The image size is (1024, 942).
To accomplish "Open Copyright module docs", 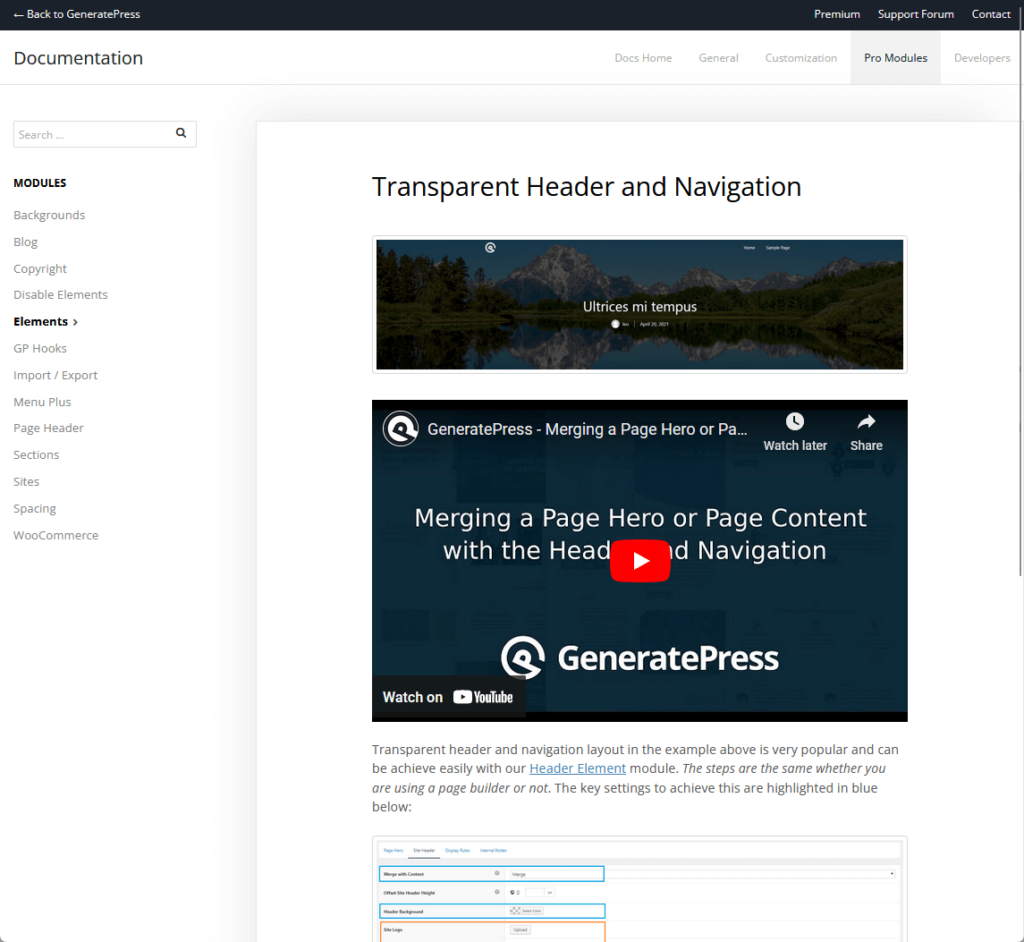I will point(40,268).
